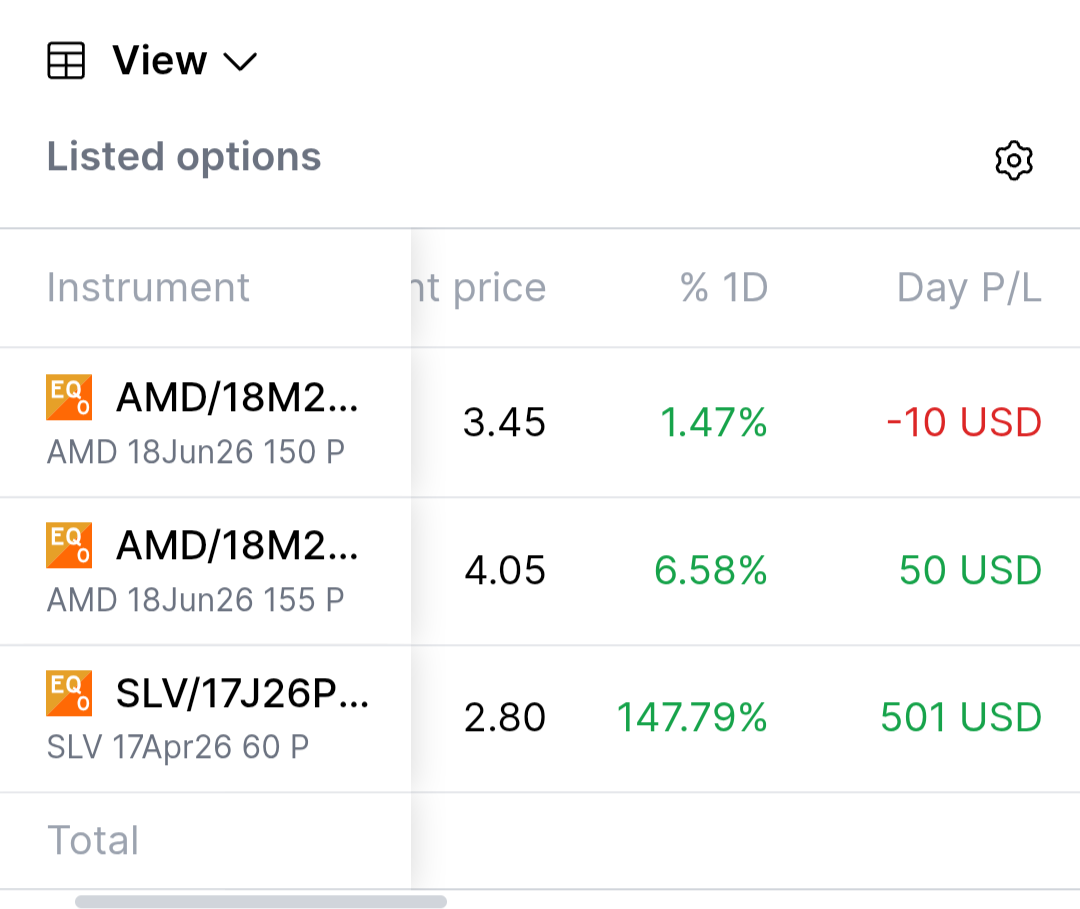Click the Total row label

click(x=93, y=841)
